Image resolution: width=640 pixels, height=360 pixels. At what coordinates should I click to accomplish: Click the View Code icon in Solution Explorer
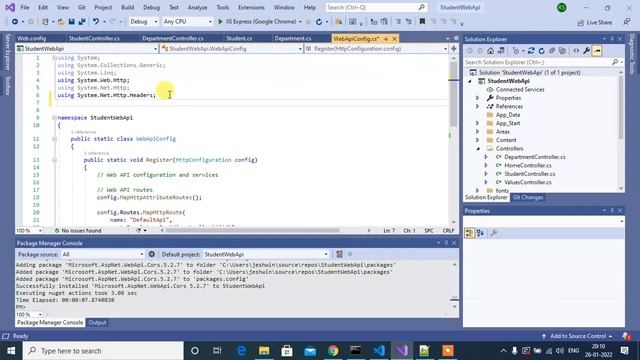[576, 51]
